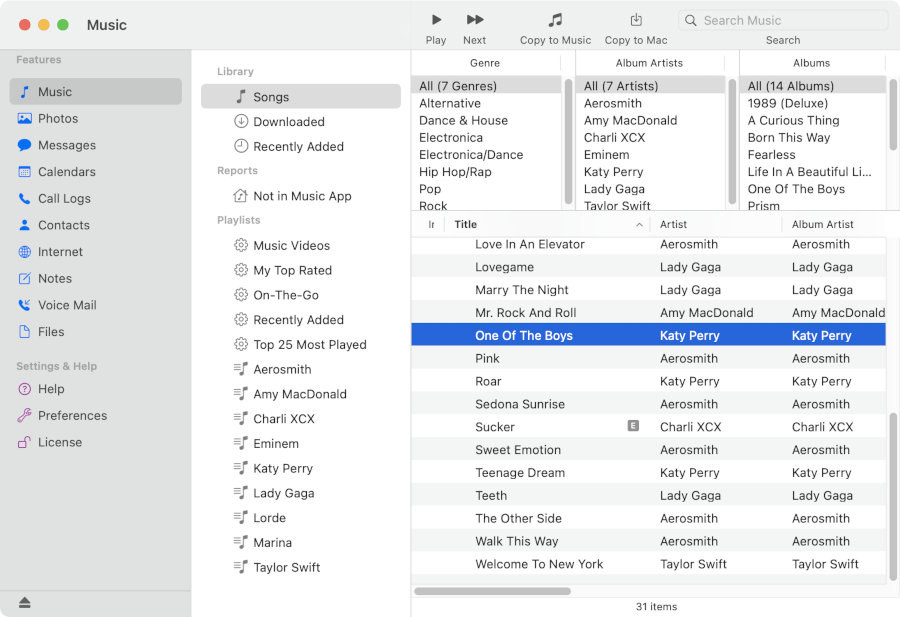Screen dimensions: 900x617
Task: Click the Copy to Music icon
Action: pyautogui.click(x=555, y=20)
